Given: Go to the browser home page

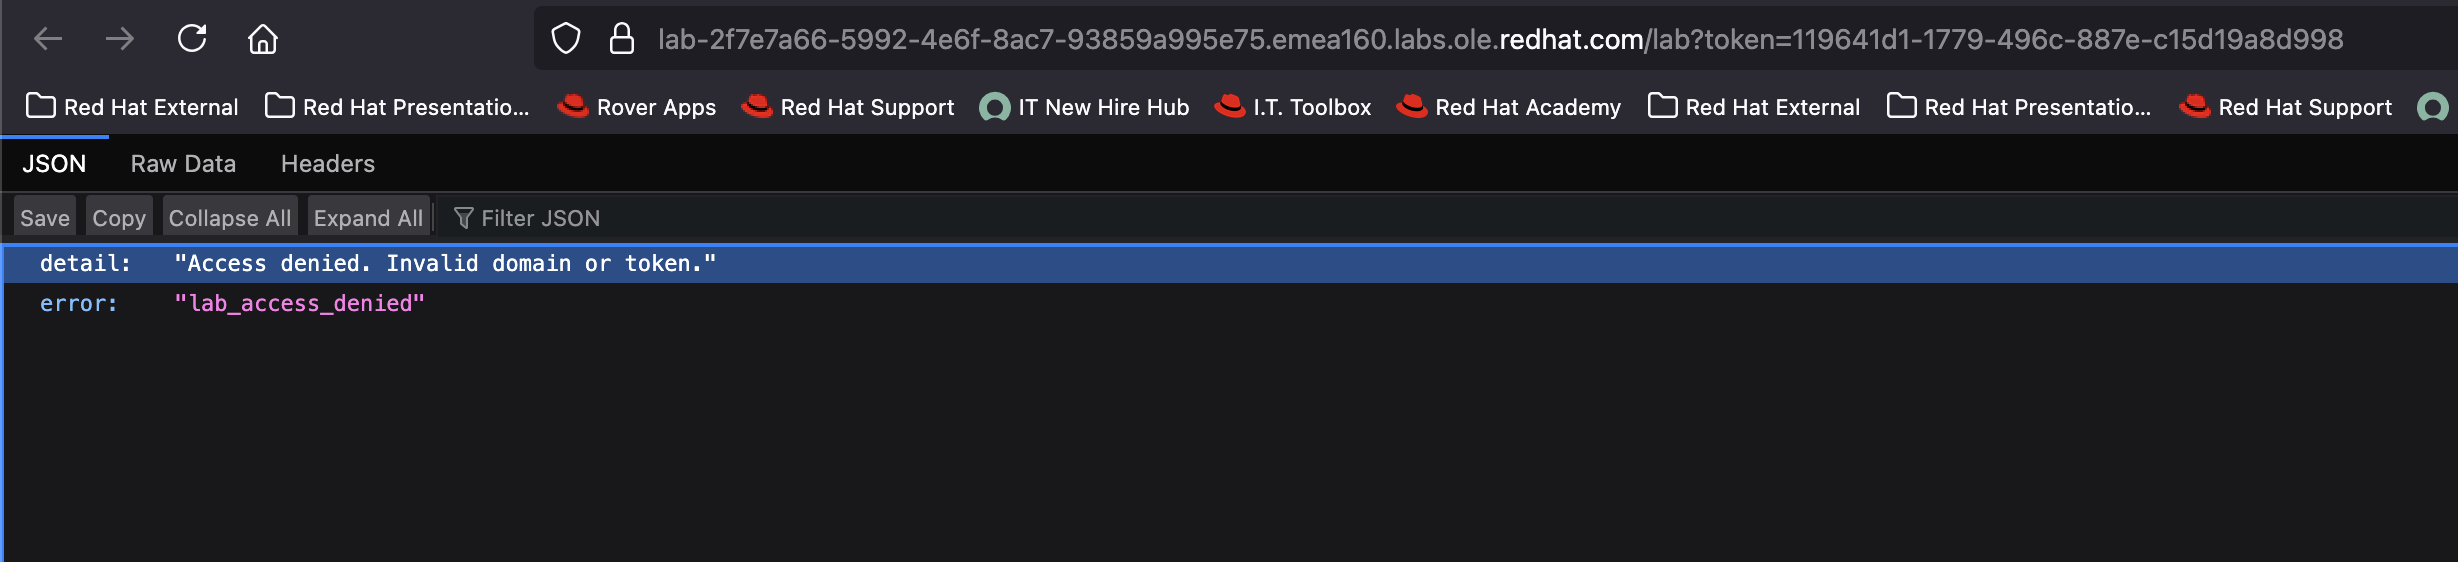Looking at the screenshot, I should click(x=263, y=39).
